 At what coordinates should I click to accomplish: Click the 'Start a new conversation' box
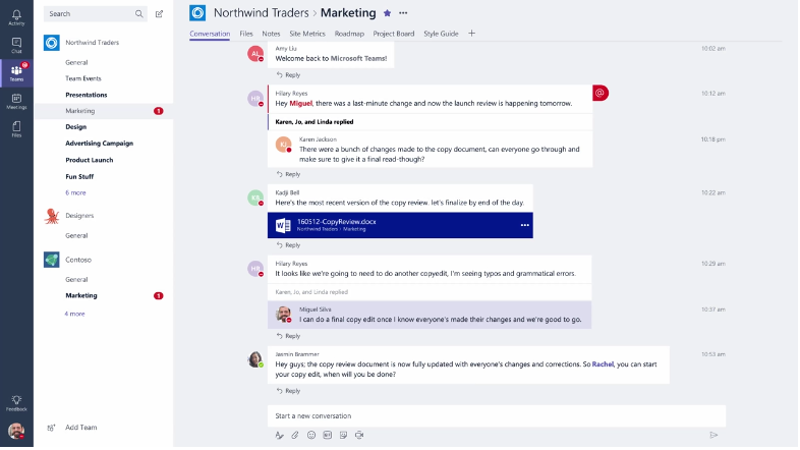point(496,416)
